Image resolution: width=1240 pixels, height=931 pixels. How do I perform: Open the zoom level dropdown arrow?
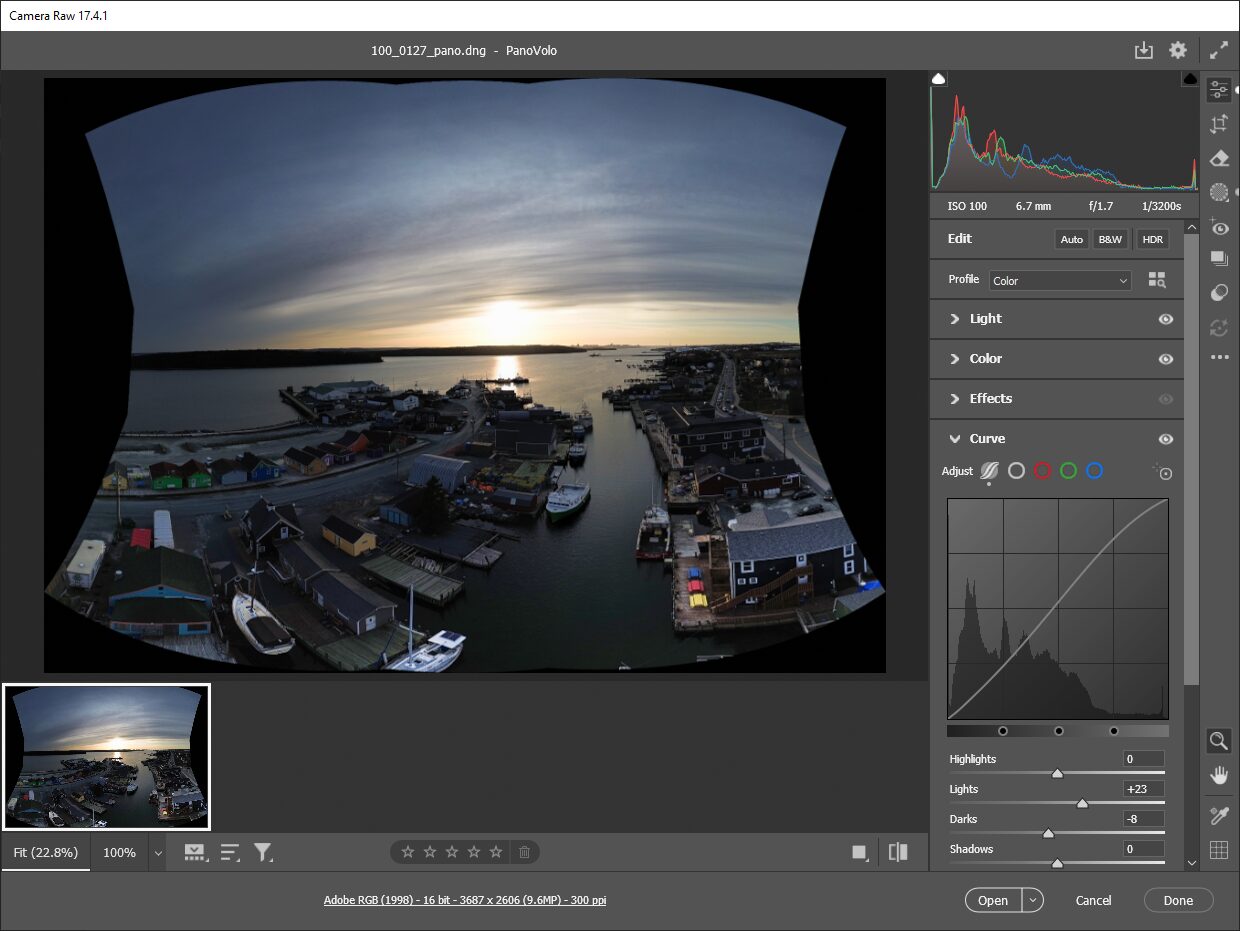point(157,853)
